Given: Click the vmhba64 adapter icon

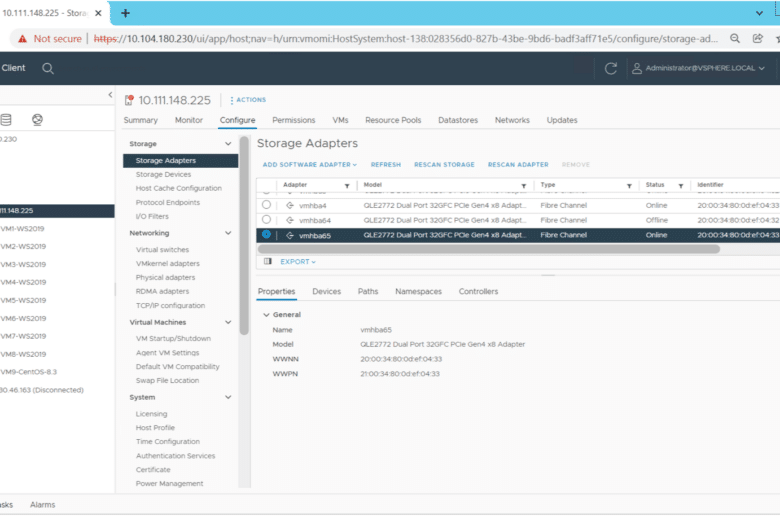Looking at the screenshot, I should (290, 220).
